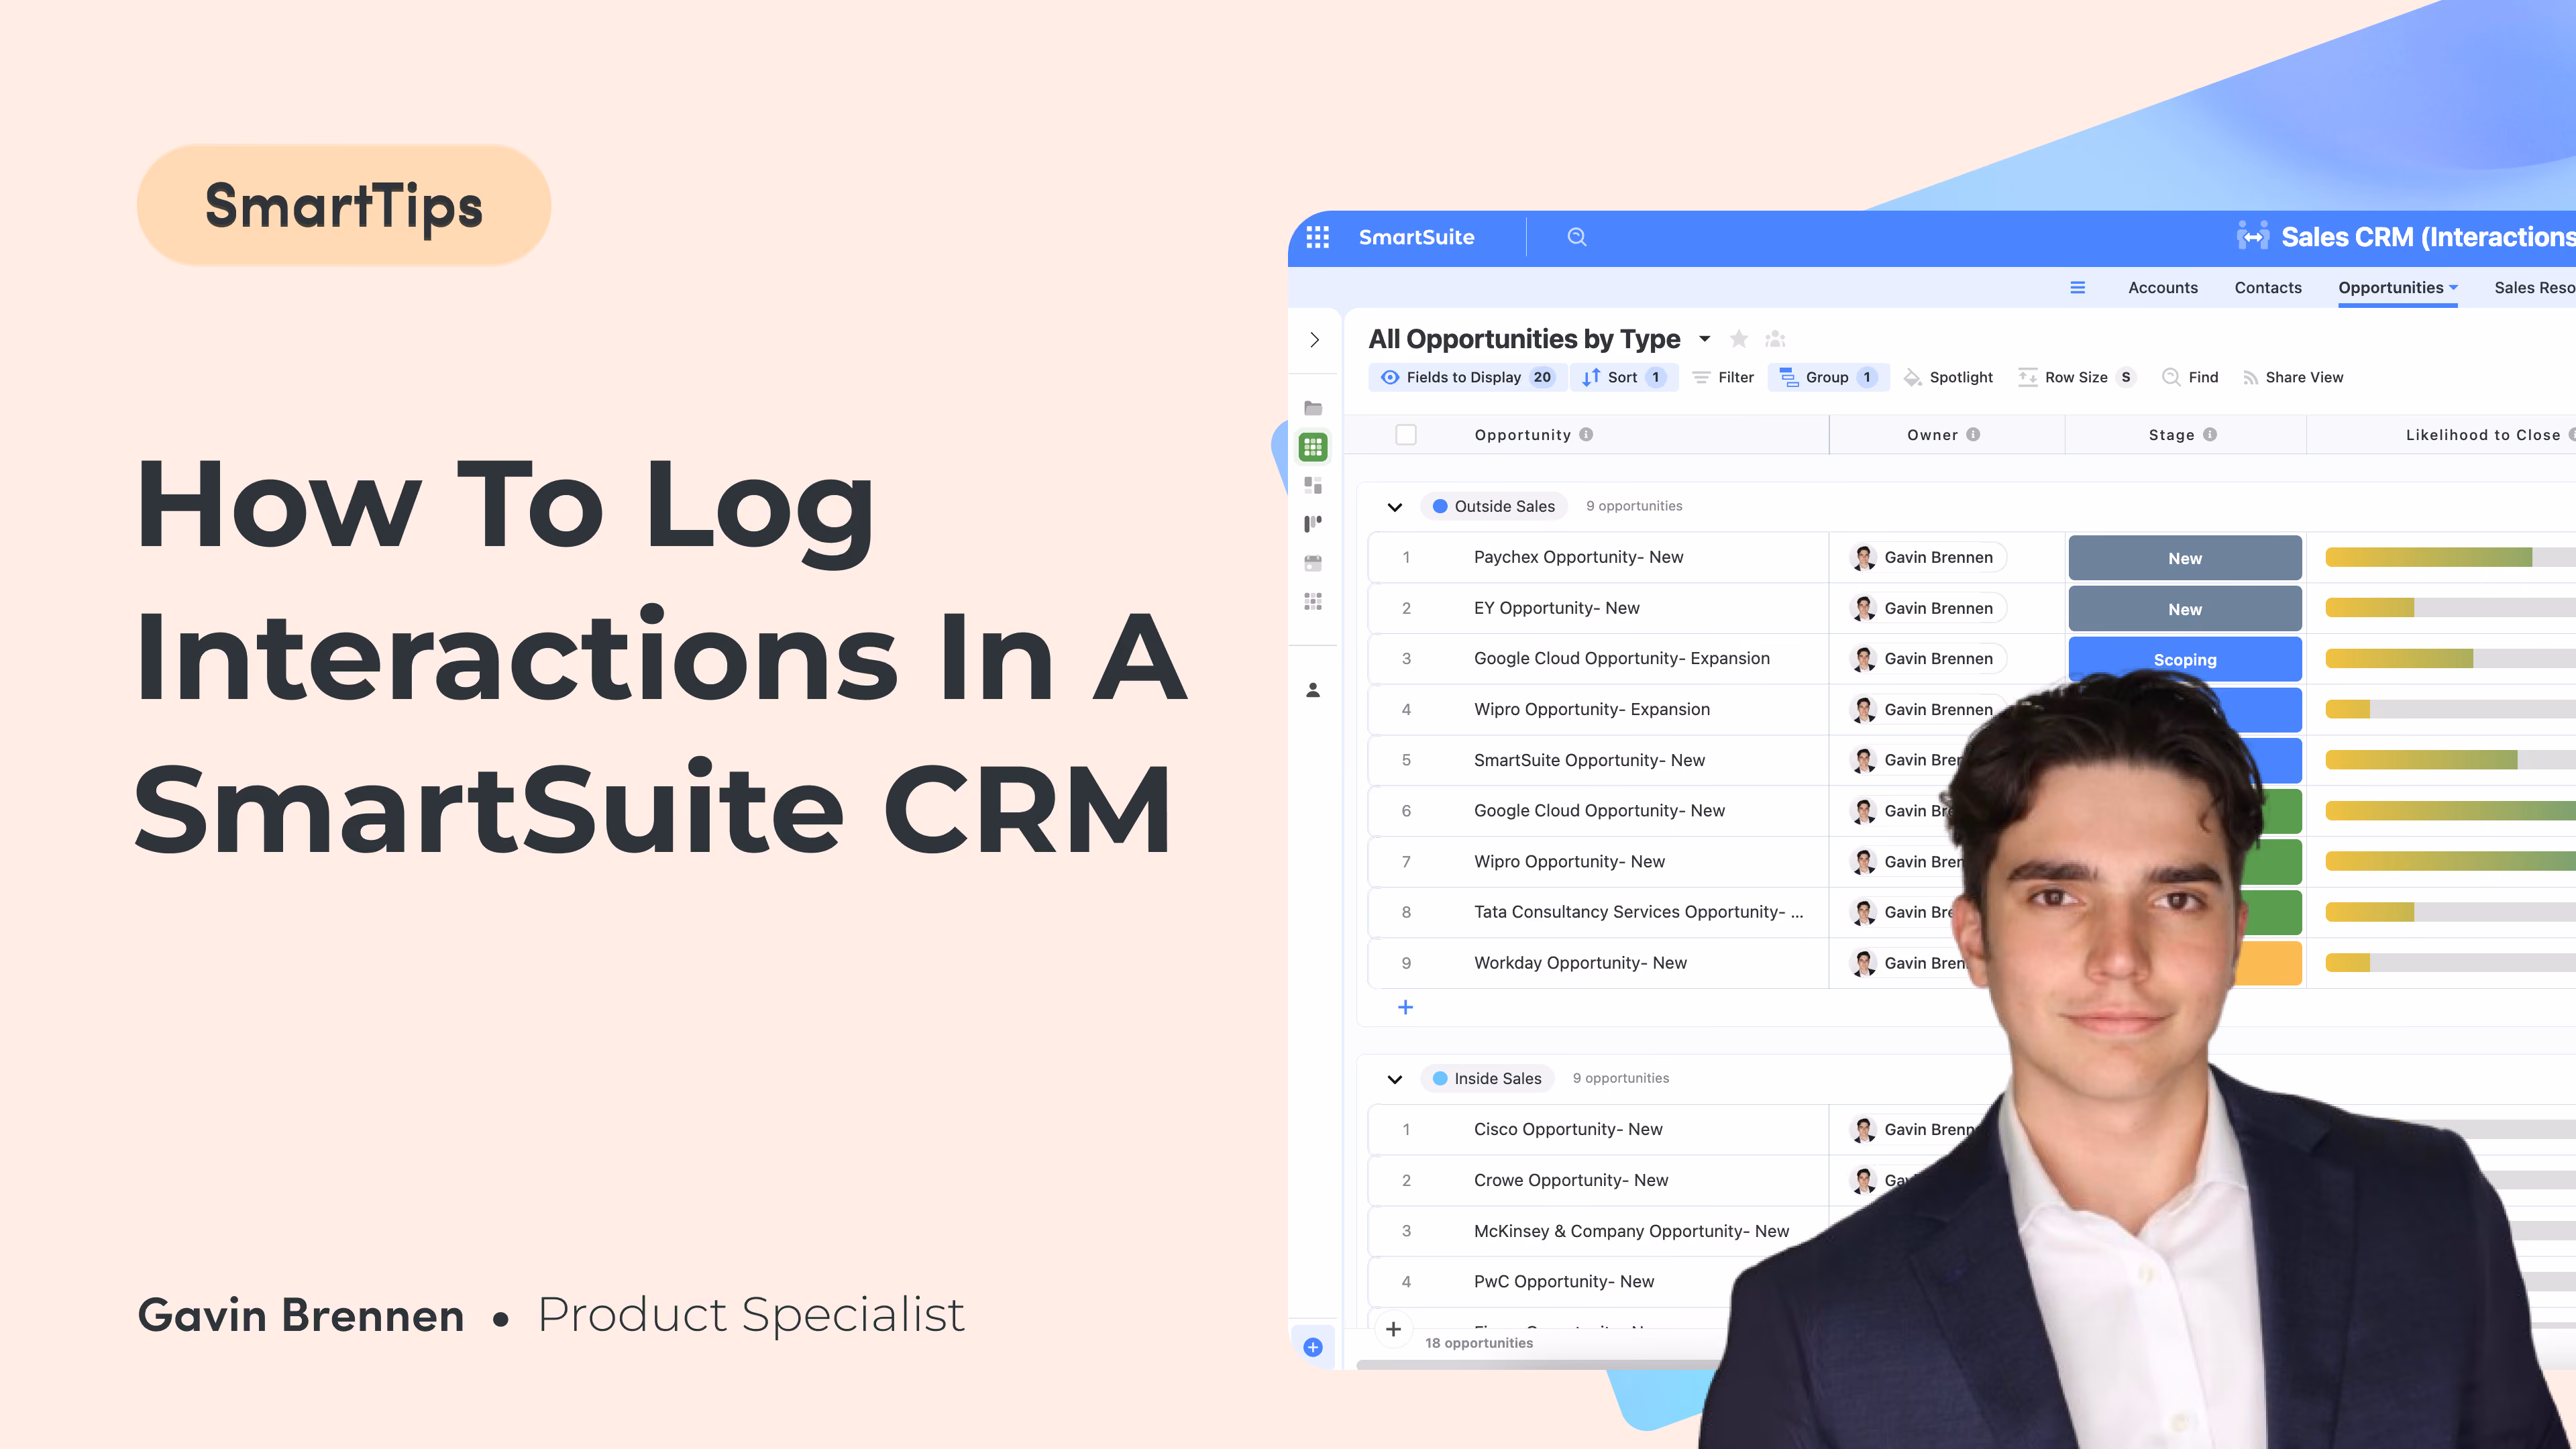This screenshot has height=1449, width=2576.
Task: Click the person icon in sidebar
Action: [1313, 690]
